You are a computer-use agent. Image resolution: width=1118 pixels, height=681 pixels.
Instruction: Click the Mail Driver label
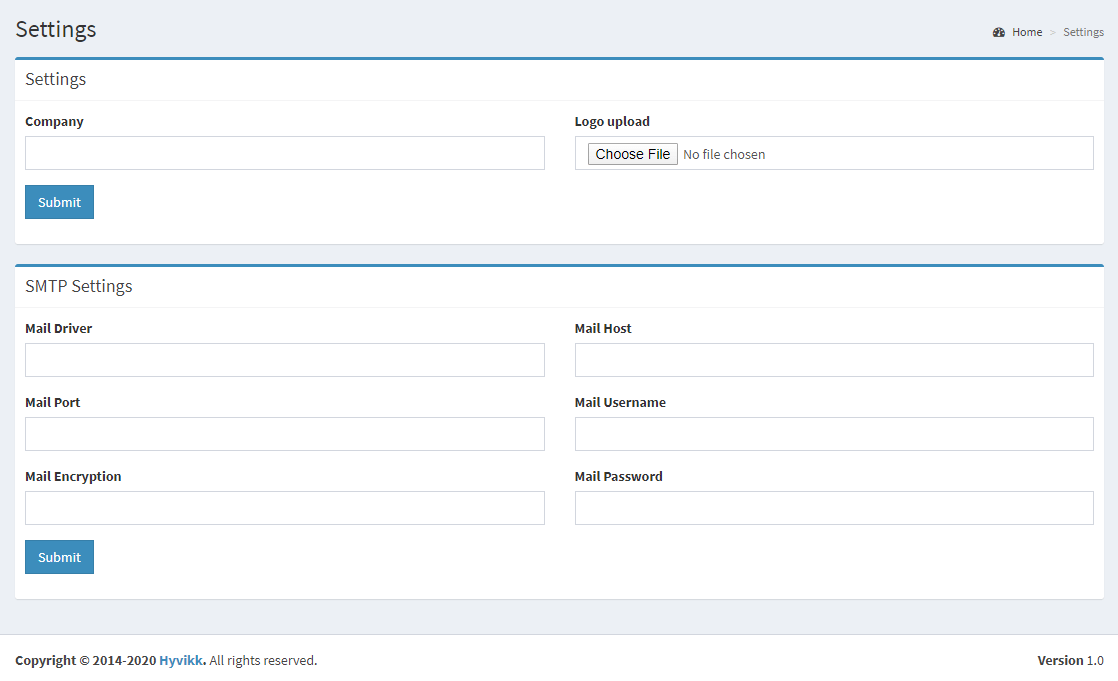pyautogui.click(x=58, y=328)
